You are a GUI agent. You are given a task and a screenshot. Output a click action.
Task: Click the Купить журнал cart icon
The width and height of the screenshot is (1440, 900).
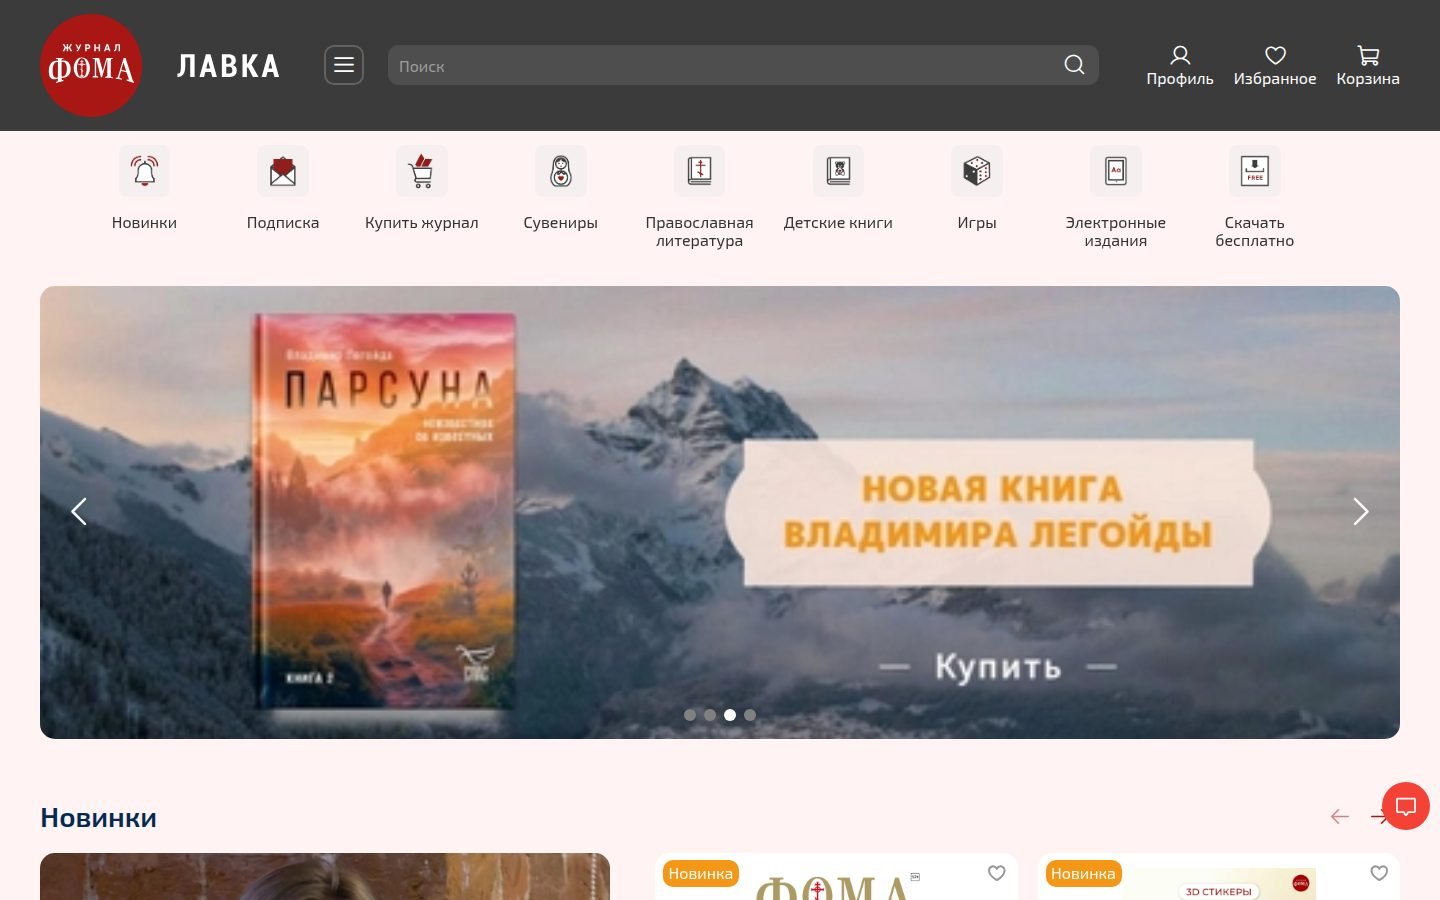point(422,171)
